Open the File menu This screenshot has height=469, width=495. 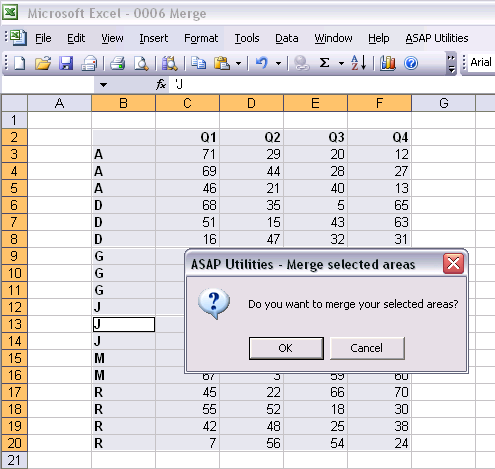[43, 38]
